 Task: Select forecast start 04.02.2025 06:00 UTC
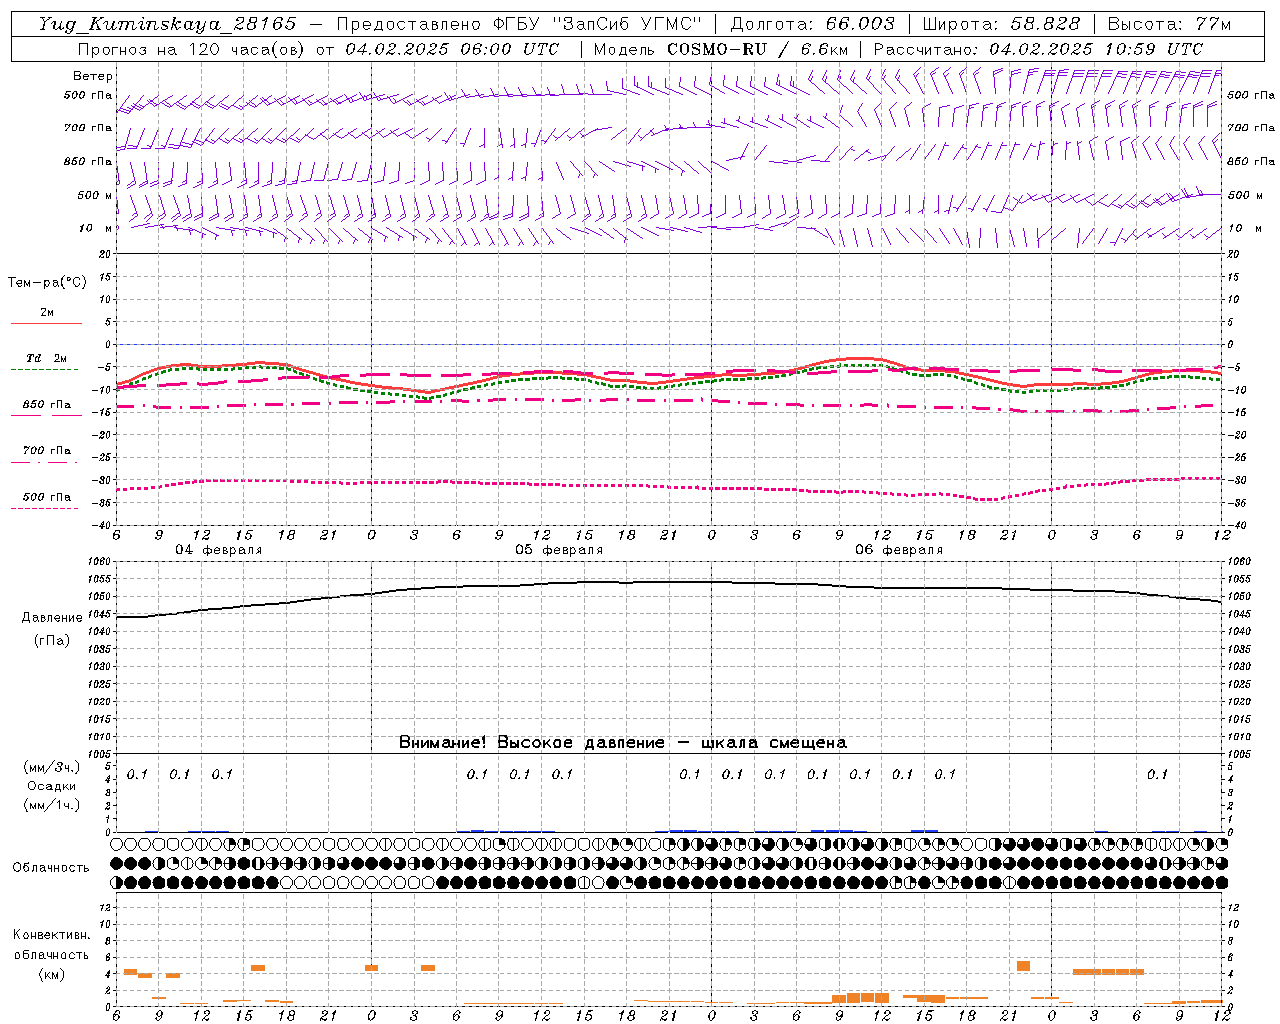tap(452, 49)
